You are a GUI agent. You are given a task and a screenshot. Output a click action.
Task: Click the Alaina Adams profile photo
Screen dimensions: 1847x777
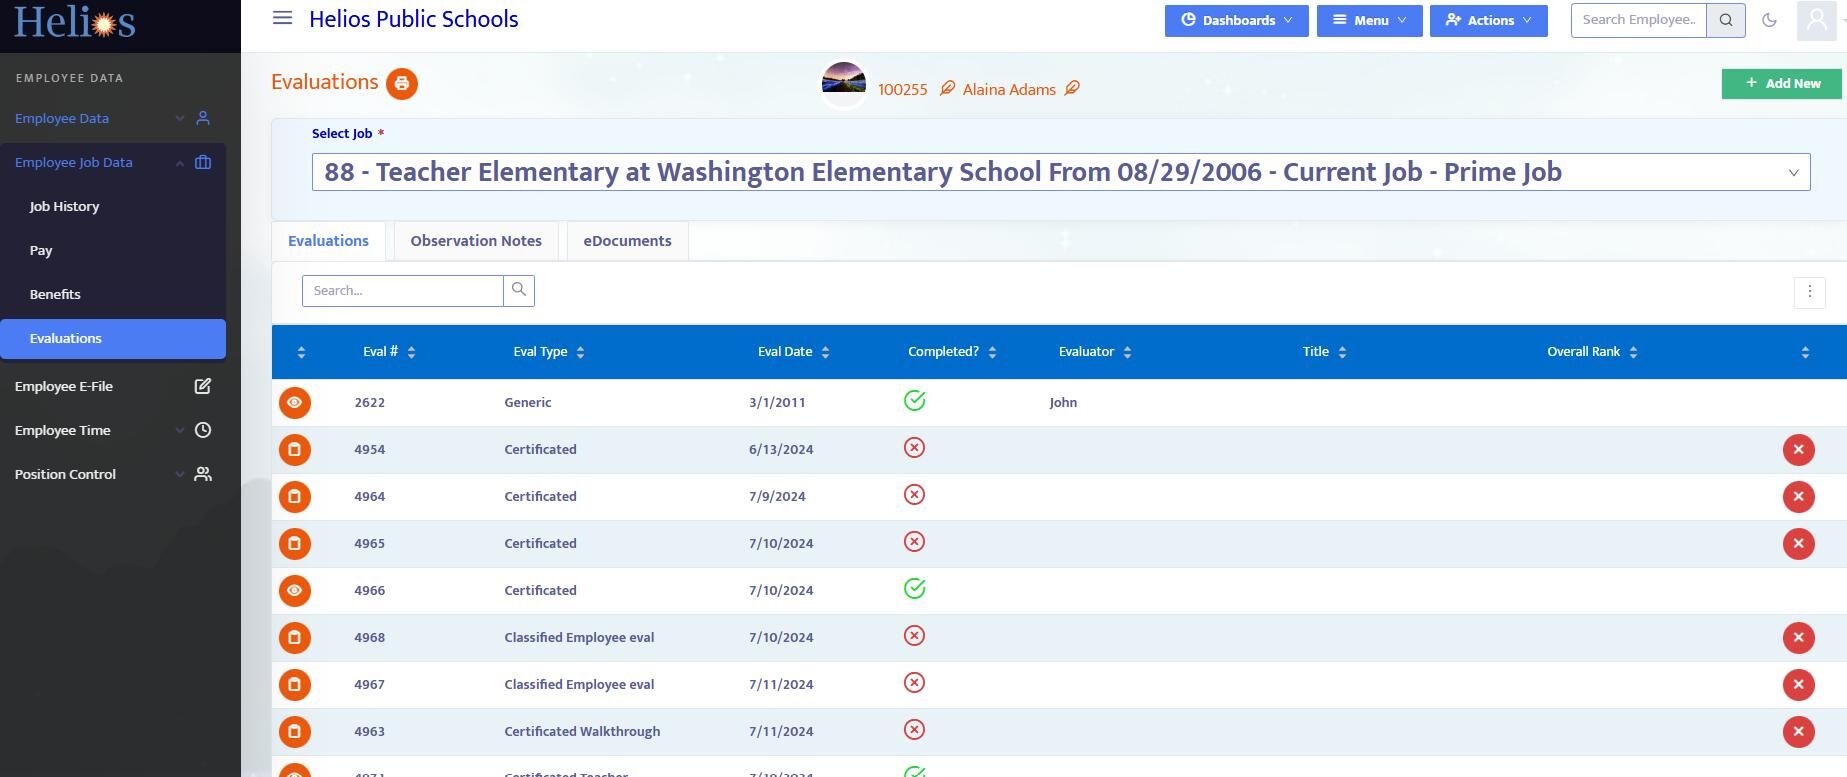843,84
